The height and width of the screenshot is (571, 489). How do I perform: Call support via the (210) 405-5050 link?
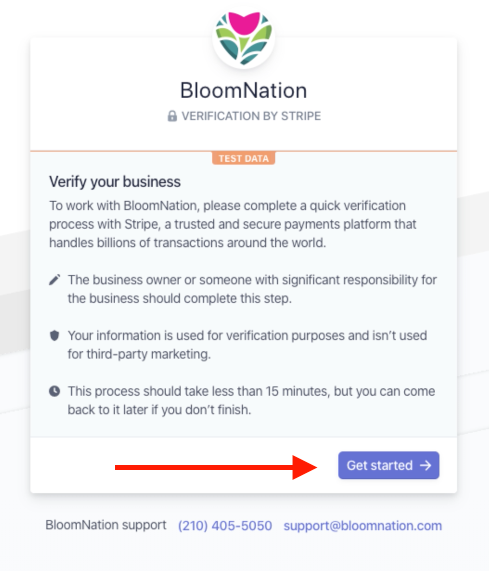(x=225, y=525)
